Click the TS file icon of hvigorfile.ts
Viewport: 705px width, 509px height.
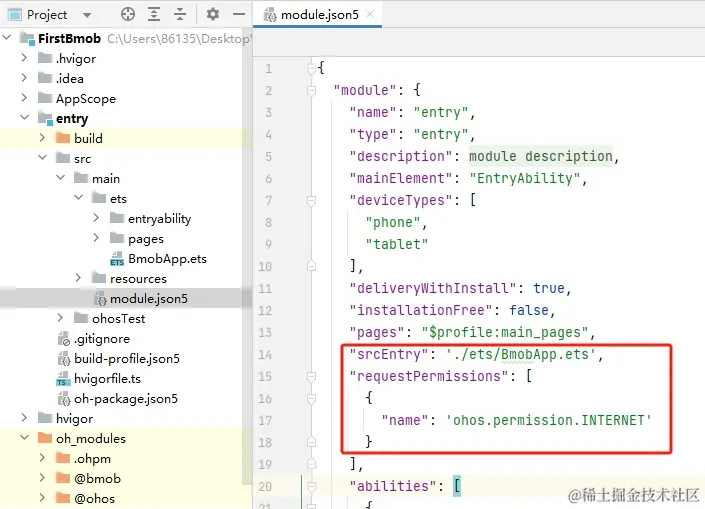point(63,379)
